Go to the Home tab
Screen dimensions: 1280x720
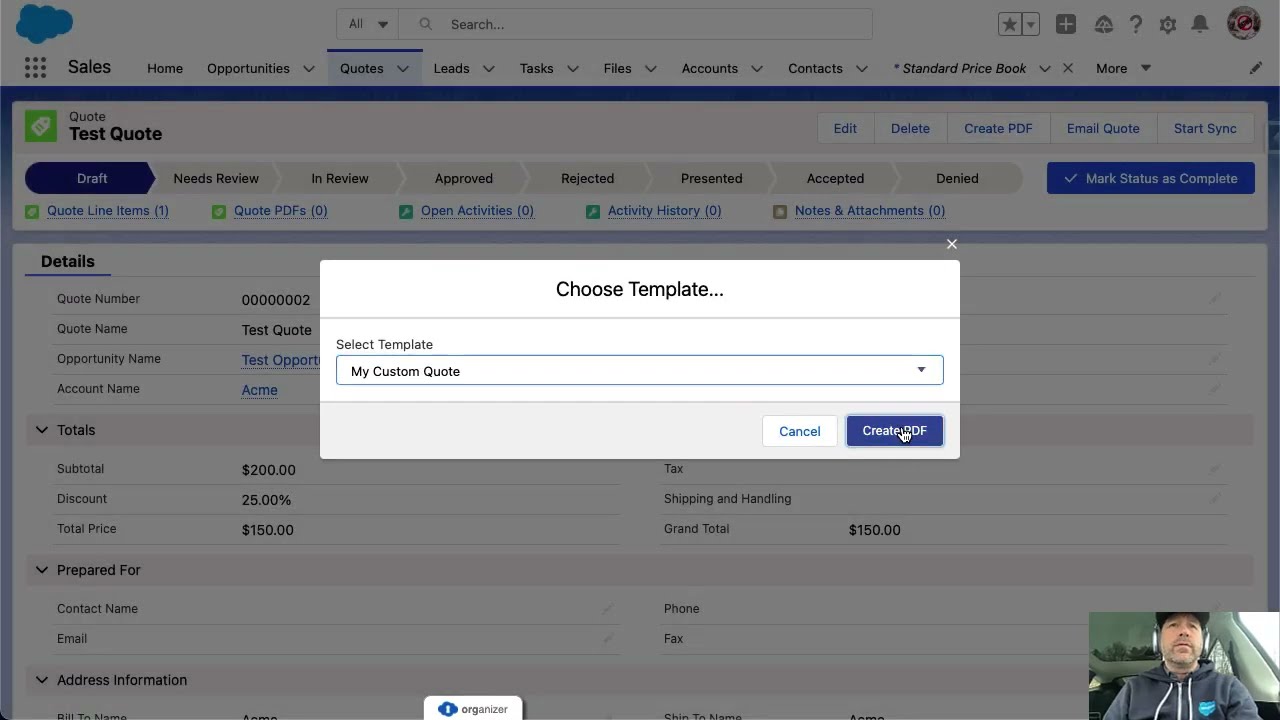coord(165,68)
